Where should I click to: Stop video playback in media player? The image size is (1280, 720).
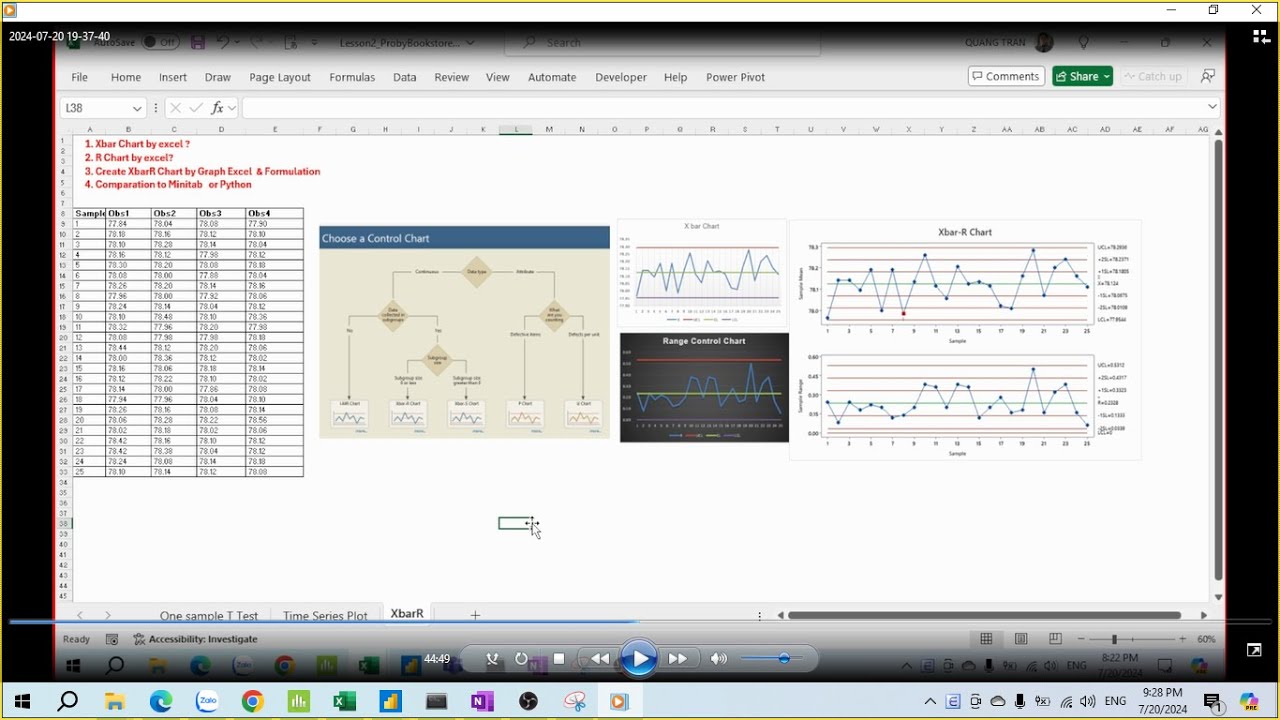(x=559, y=659)
